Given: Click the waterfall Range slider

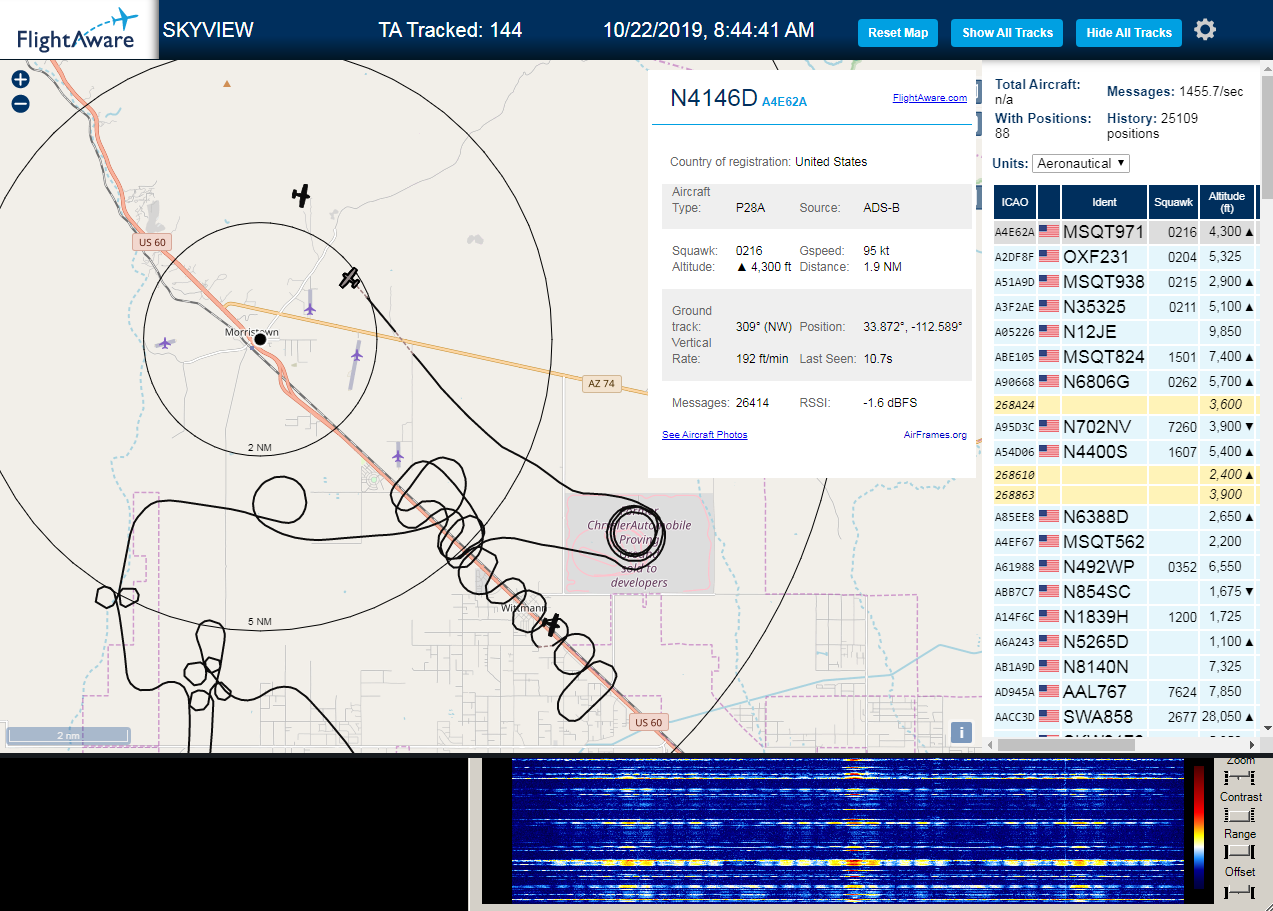Looking at the screenshot, I should click(1240, 852).
